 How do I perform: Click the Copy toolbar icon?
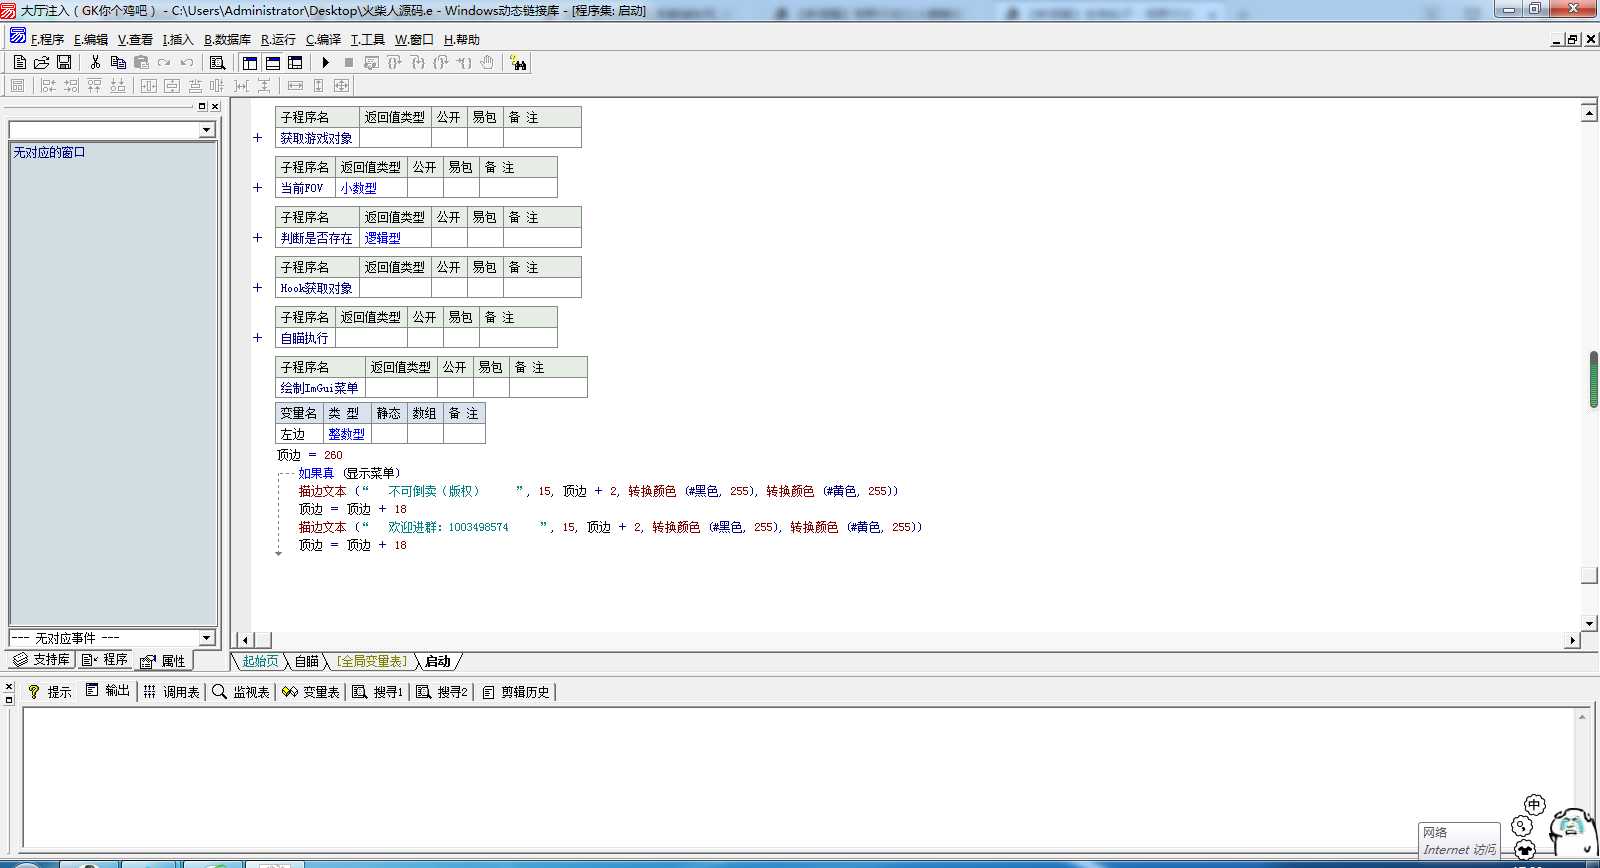point(118,62)
